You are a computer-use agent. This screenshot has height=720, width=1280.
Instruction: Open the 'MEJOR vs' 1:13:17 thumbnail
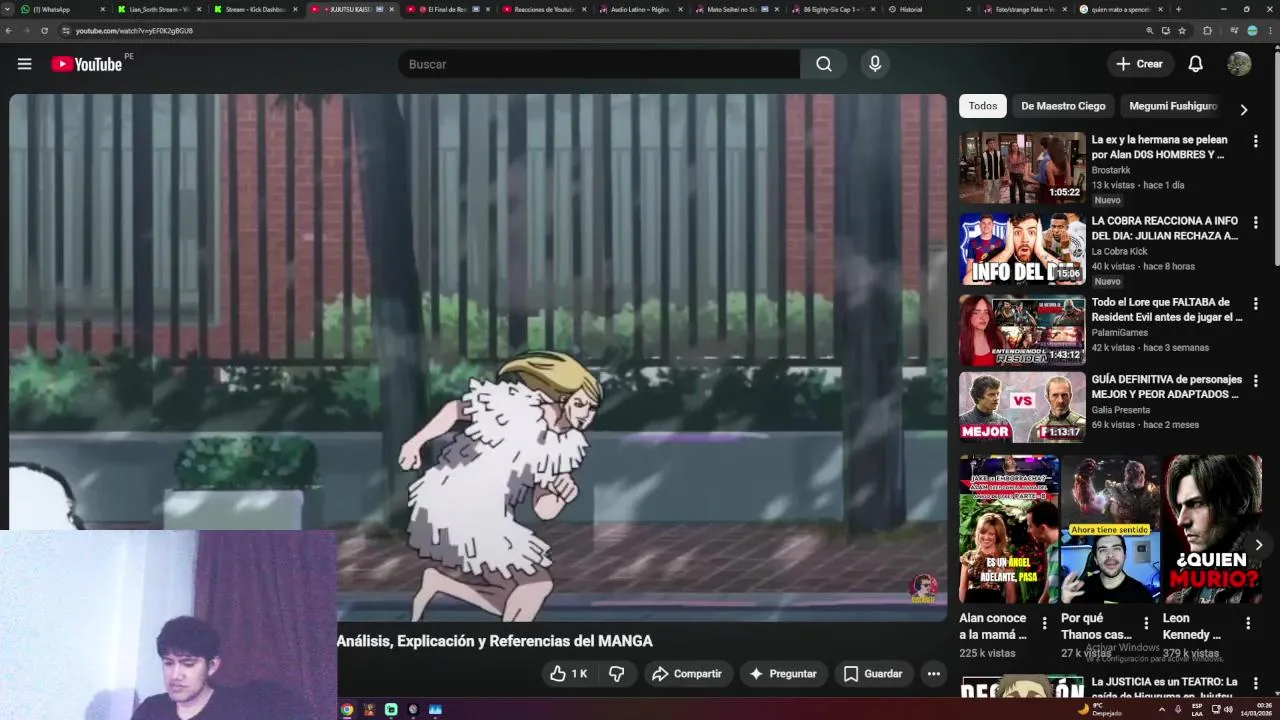[1022, 407]
